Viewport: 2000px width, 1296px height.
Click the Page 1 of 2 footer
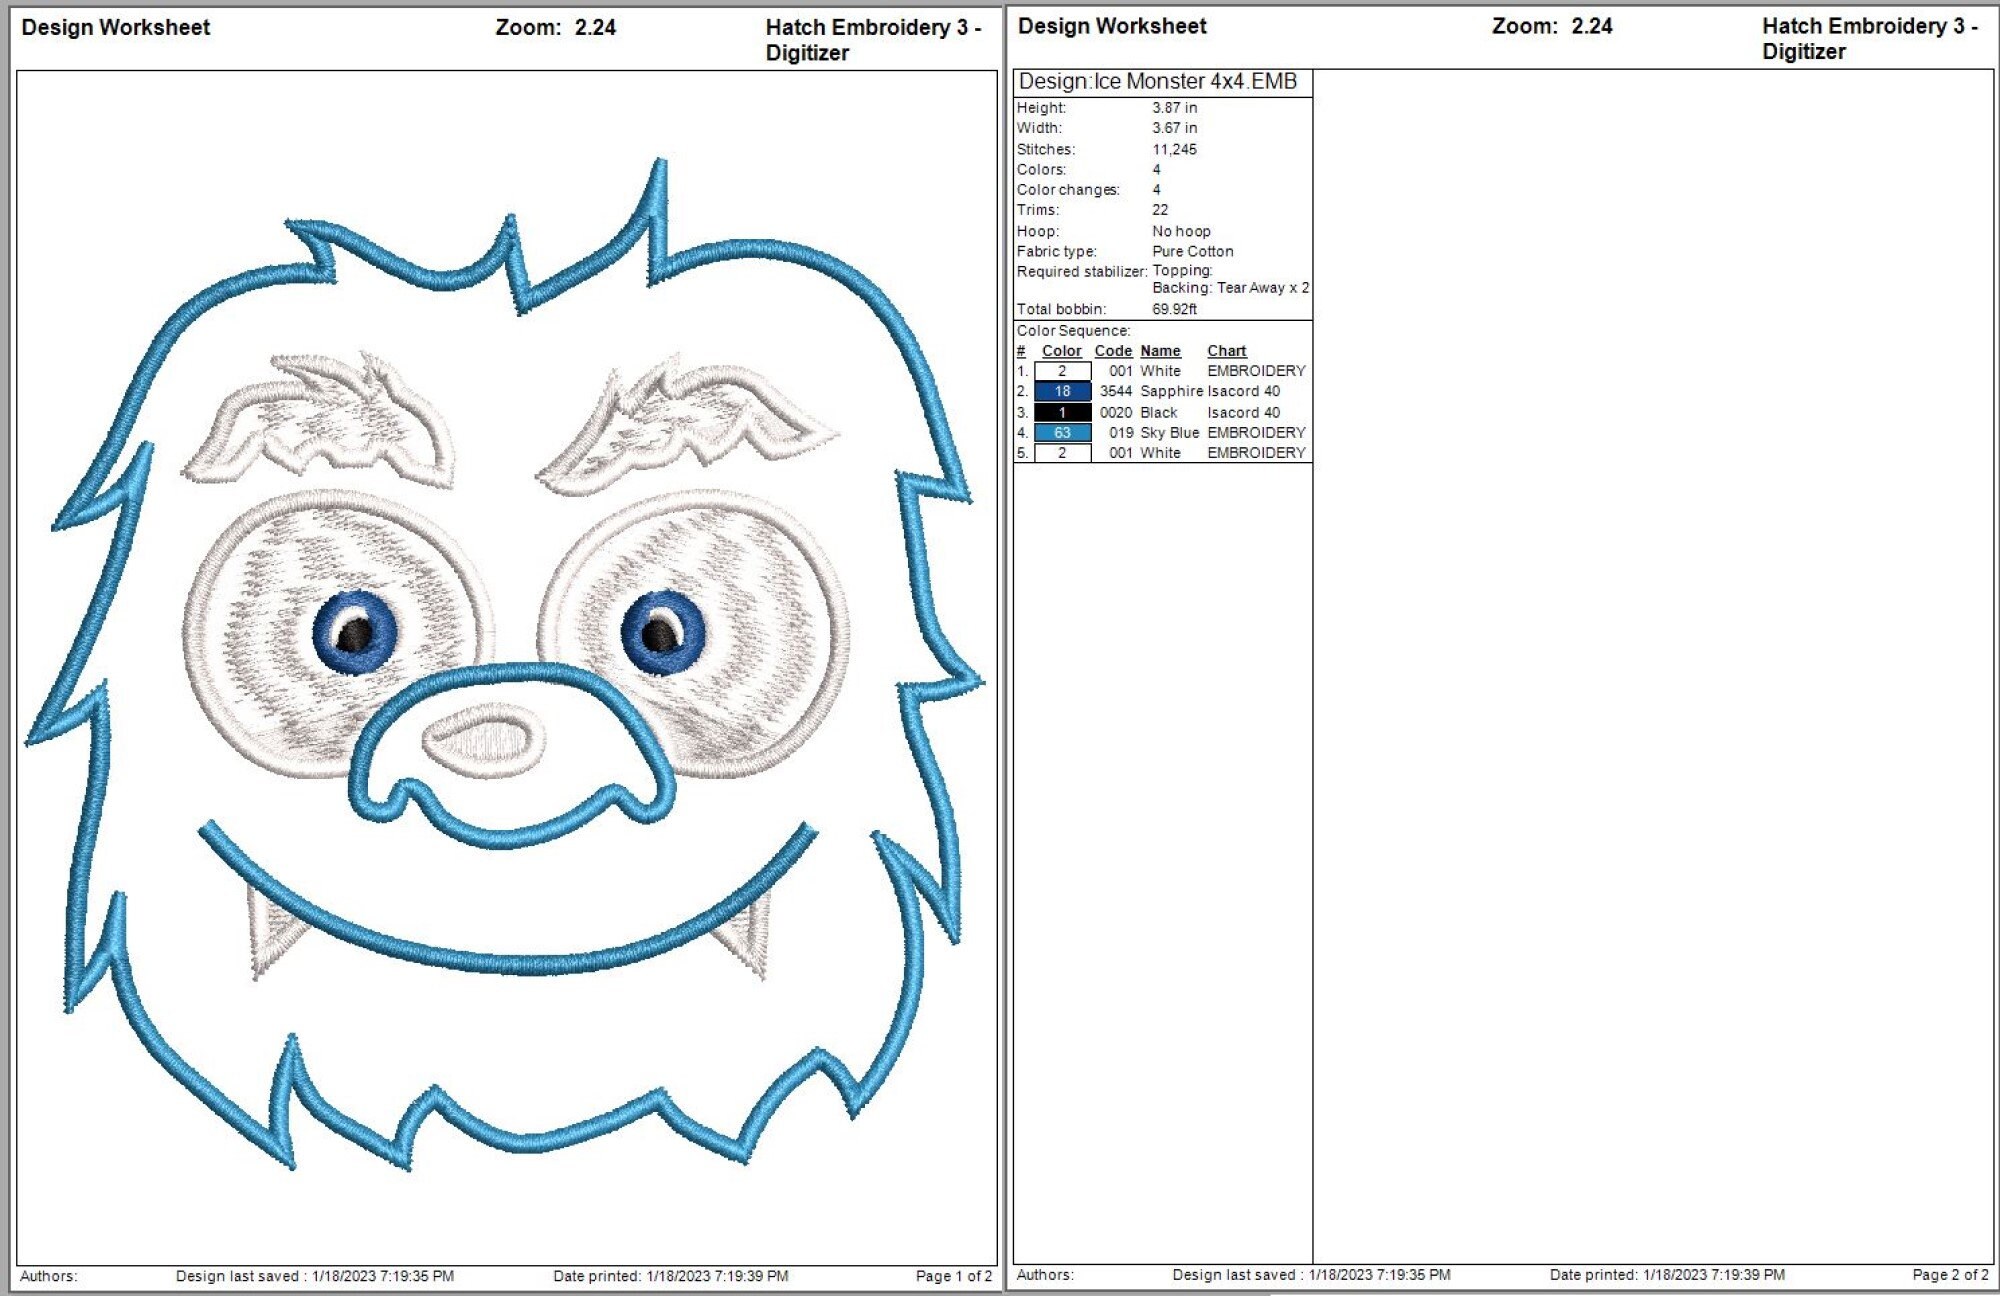953,1276
